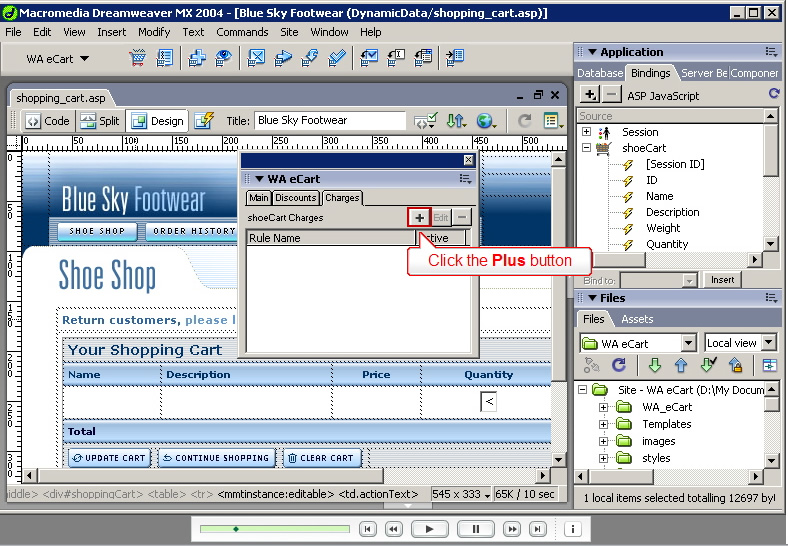Viewport: 788px width, 546px height.
Task: Collapse the Files panel group
Action: click(x=592, y=298)
